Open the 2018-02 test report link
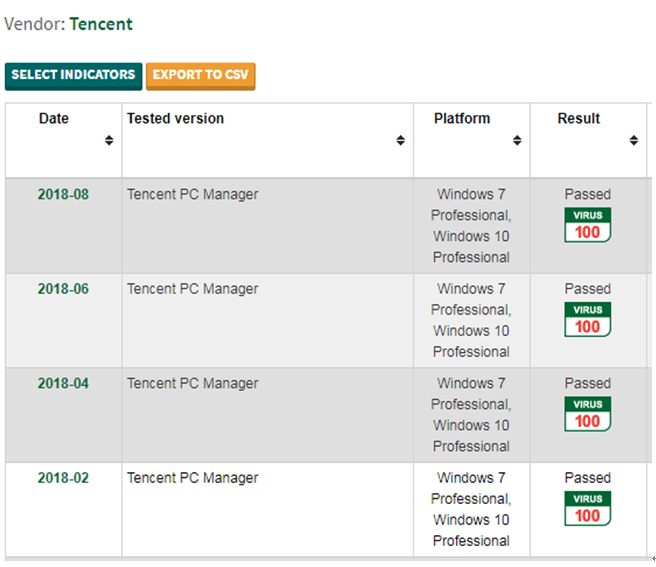Viewport: 656px width, 567px height. [63, 478]
